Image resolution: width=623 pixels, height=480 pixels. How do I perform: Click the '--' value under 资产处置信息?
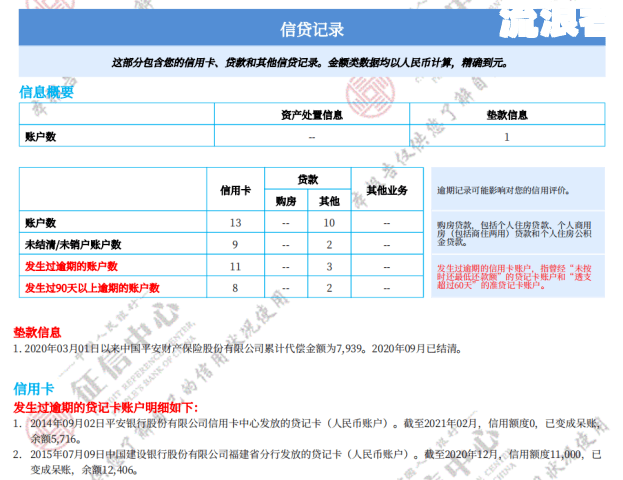coord(312,137)
